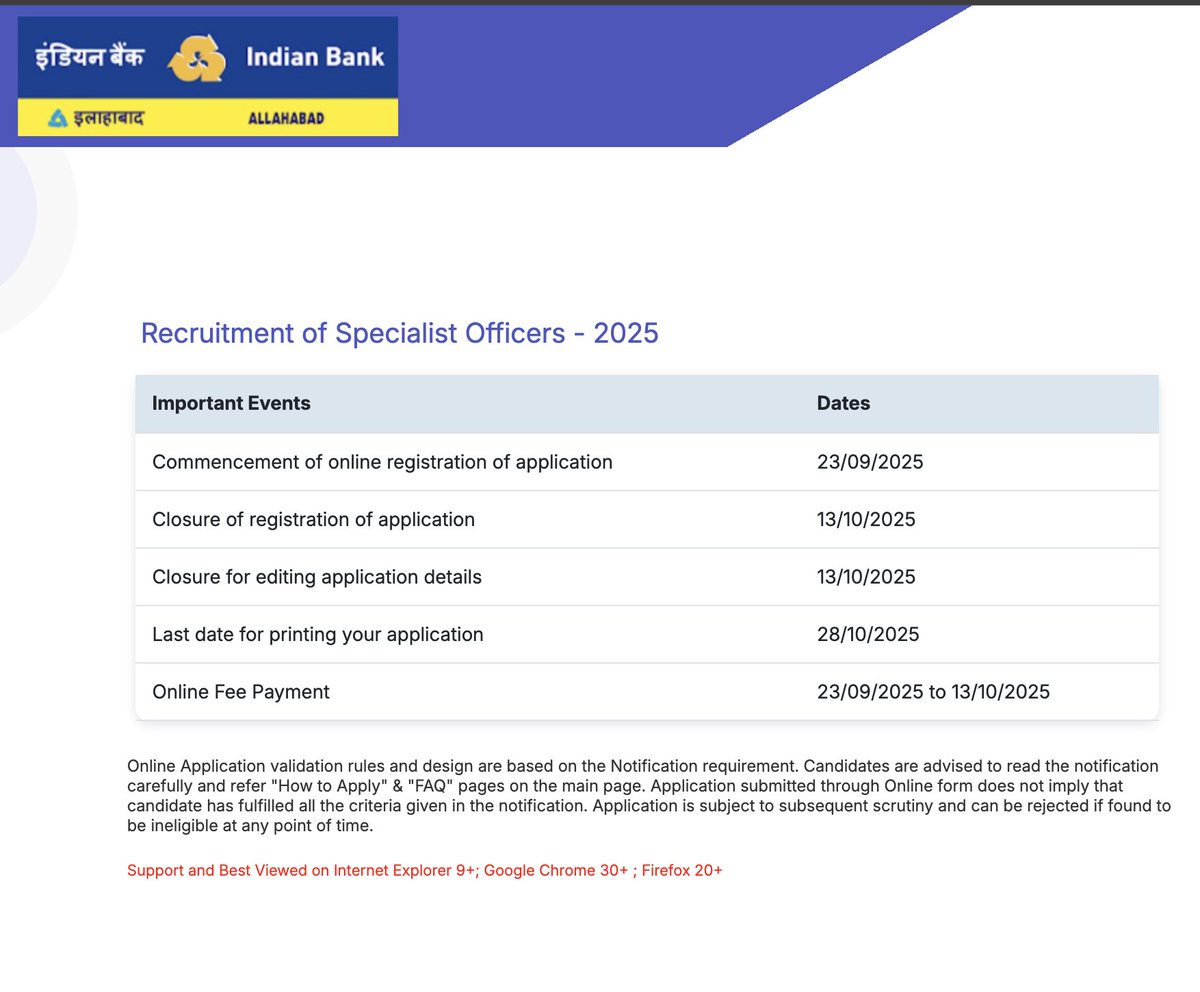Click the Indian Bank emblem icon
This screenshot has width=1200, height=992.
click(198, 59)
